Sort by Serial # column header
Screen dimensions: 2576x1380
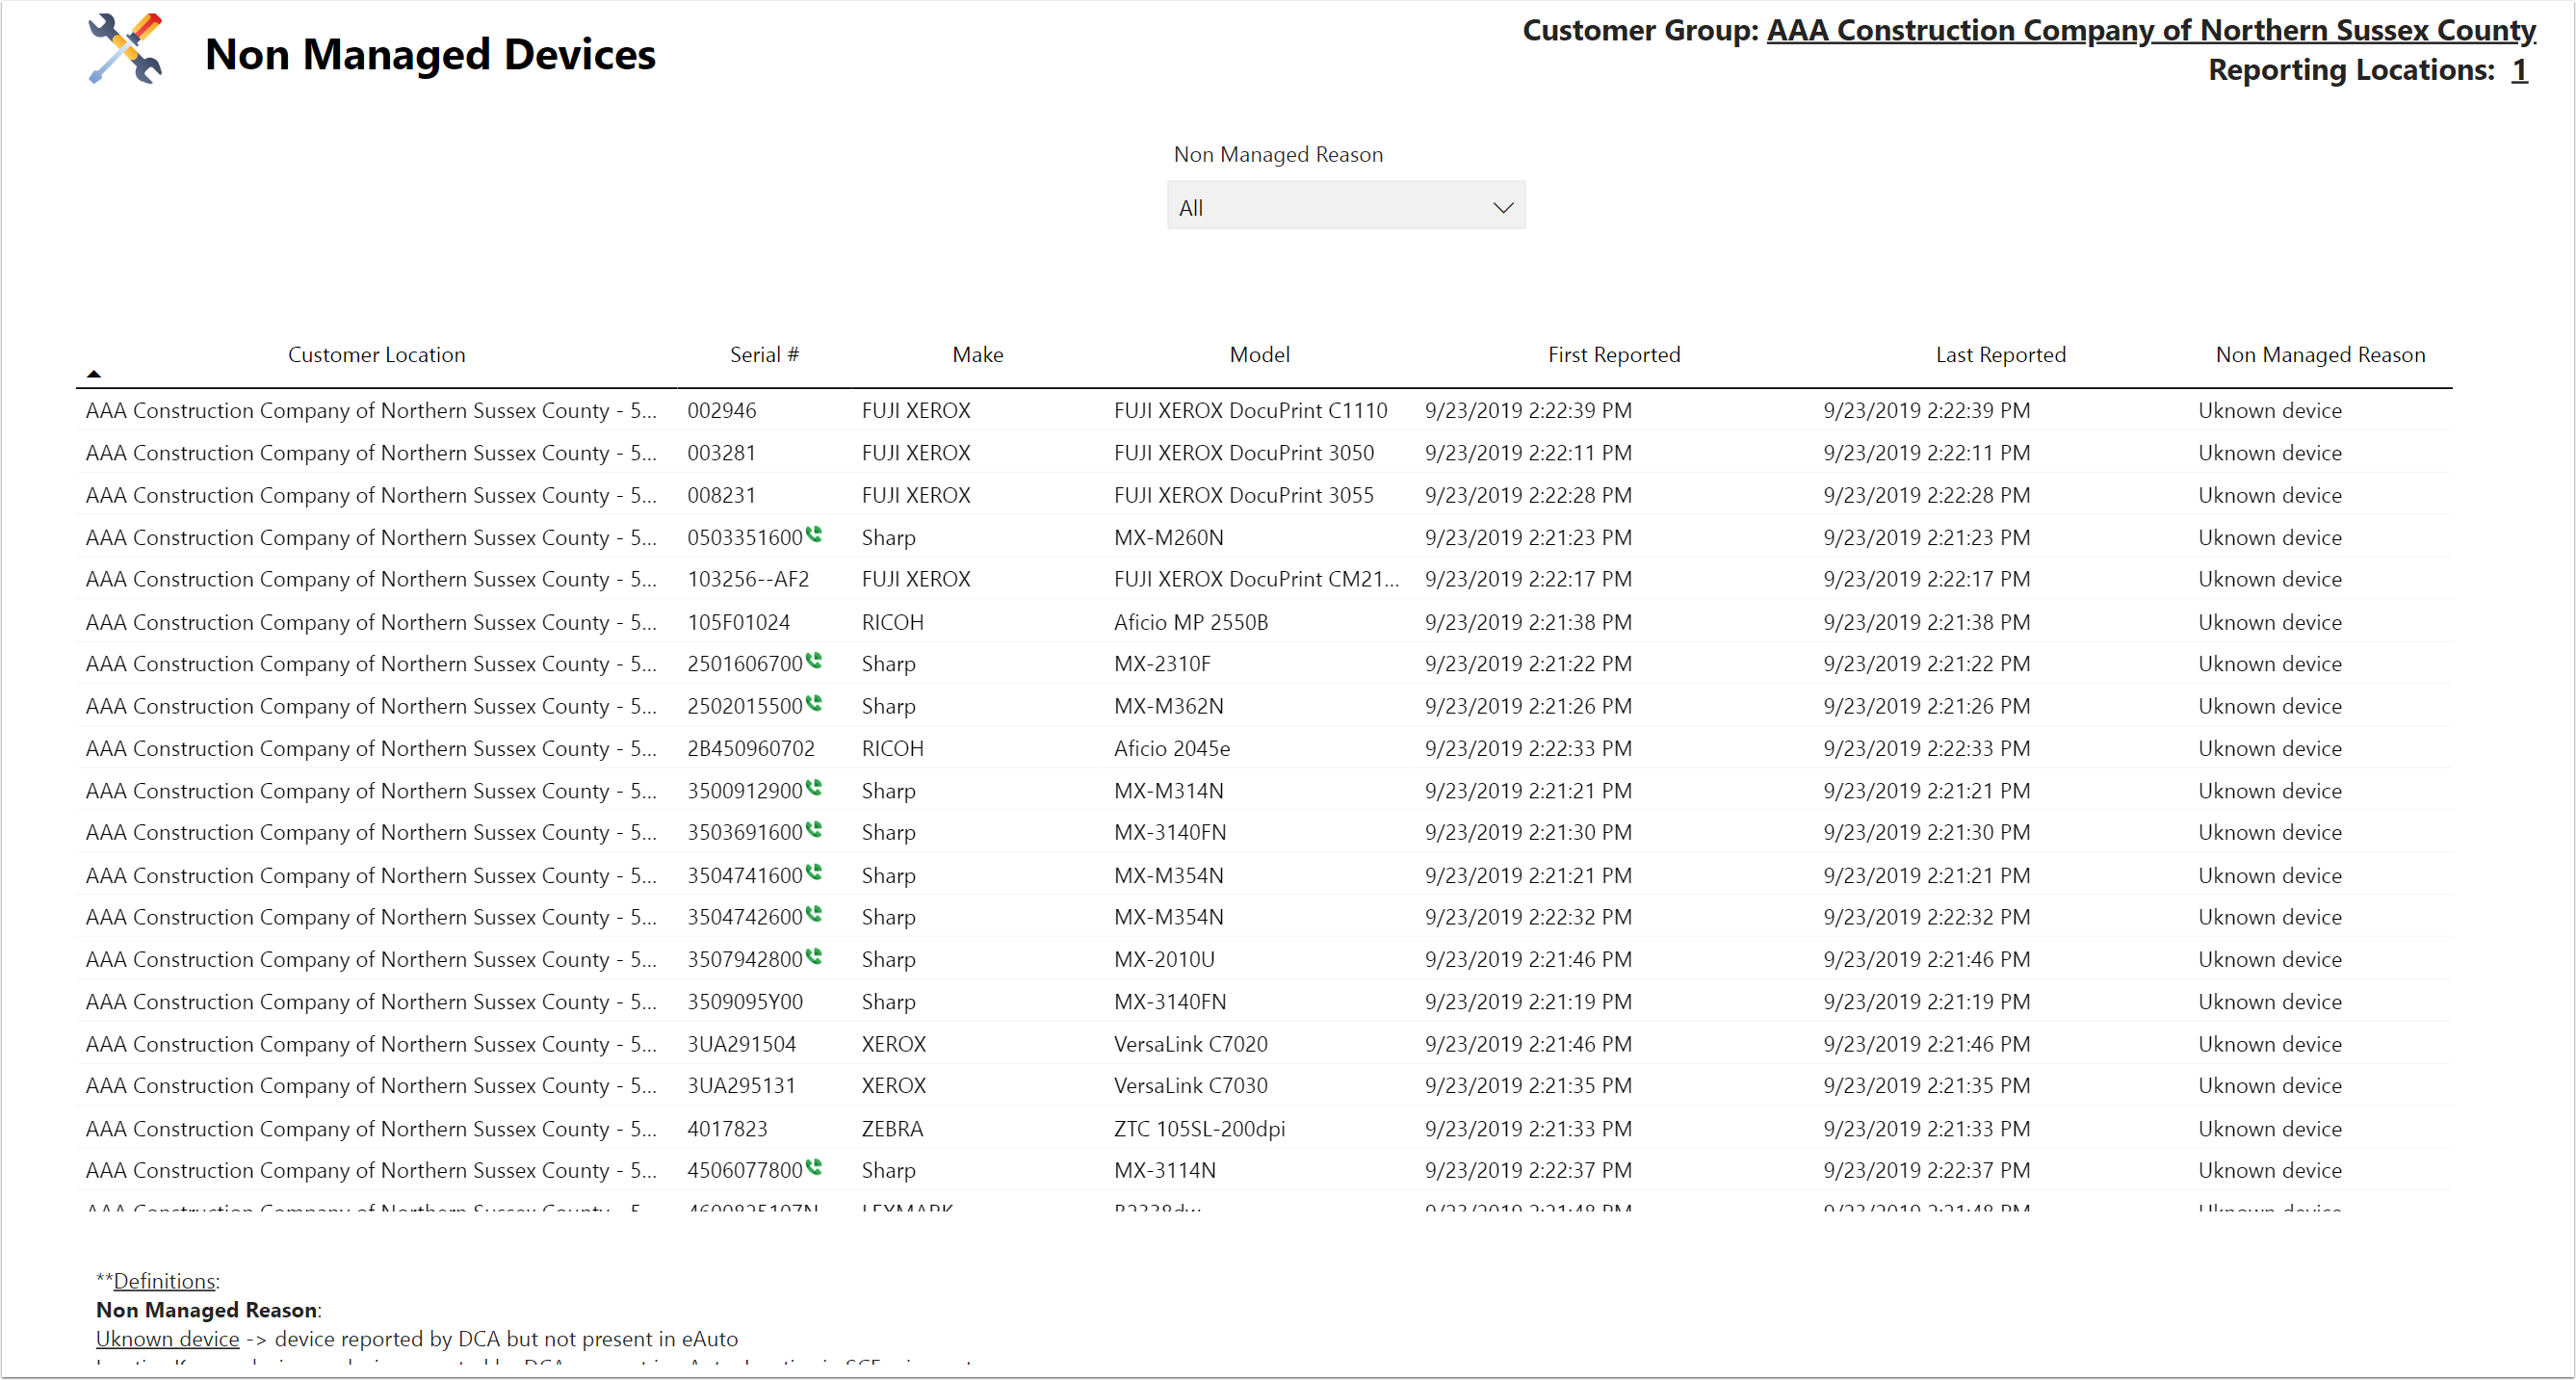click(764, 355)
